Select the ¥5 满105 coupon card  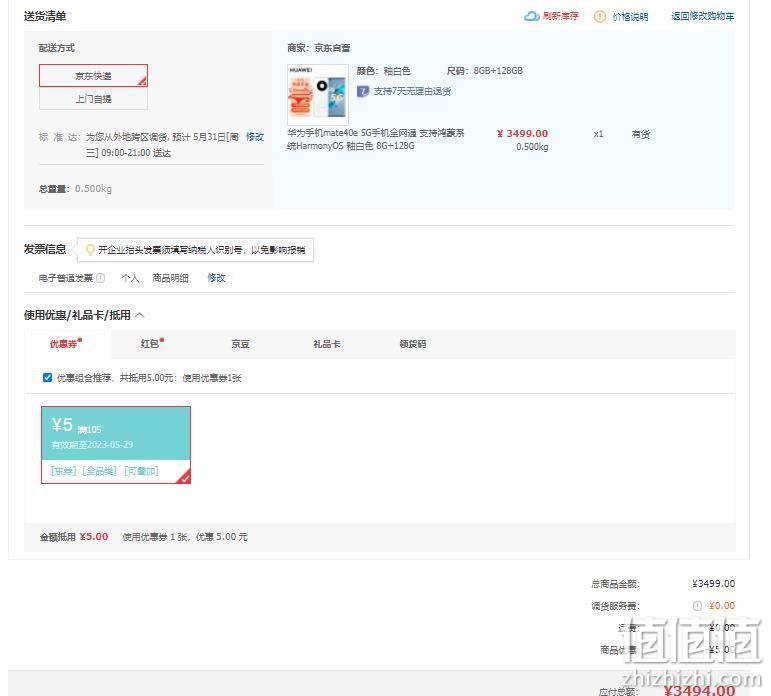click(x=116, y=445)
